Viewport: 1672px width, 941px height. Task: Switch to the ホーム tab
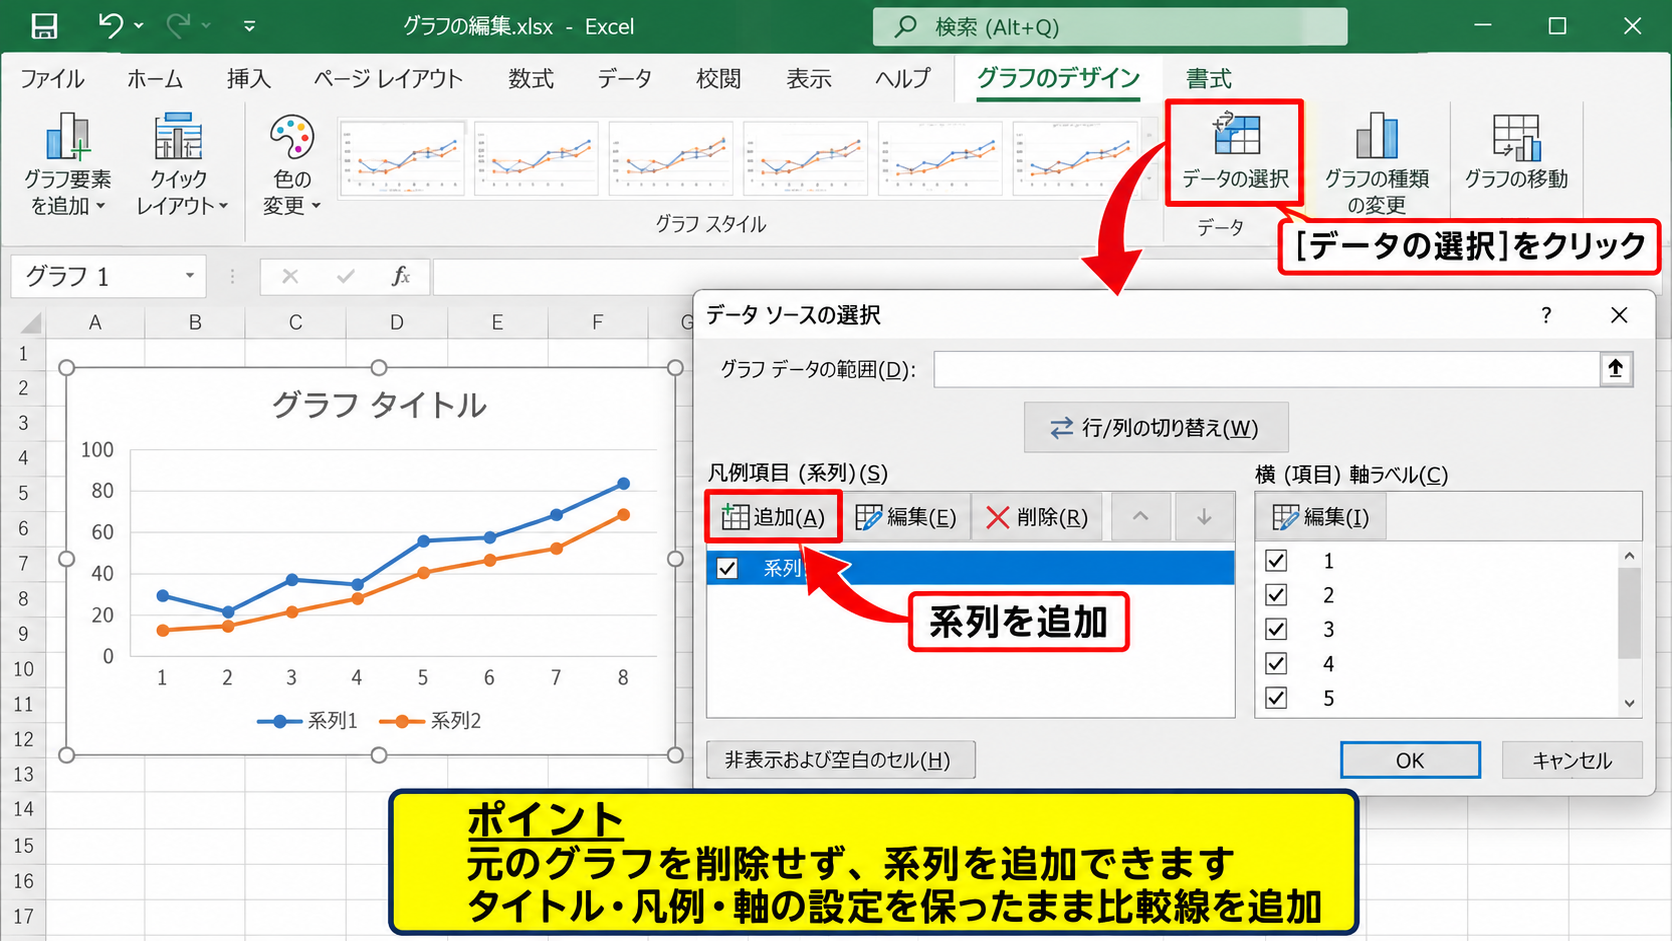point(155,79)
